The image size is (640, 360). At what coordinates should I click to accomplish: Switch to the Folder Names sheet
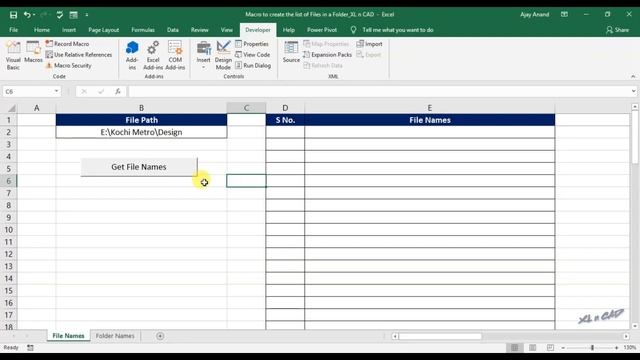tap(115, 336)
